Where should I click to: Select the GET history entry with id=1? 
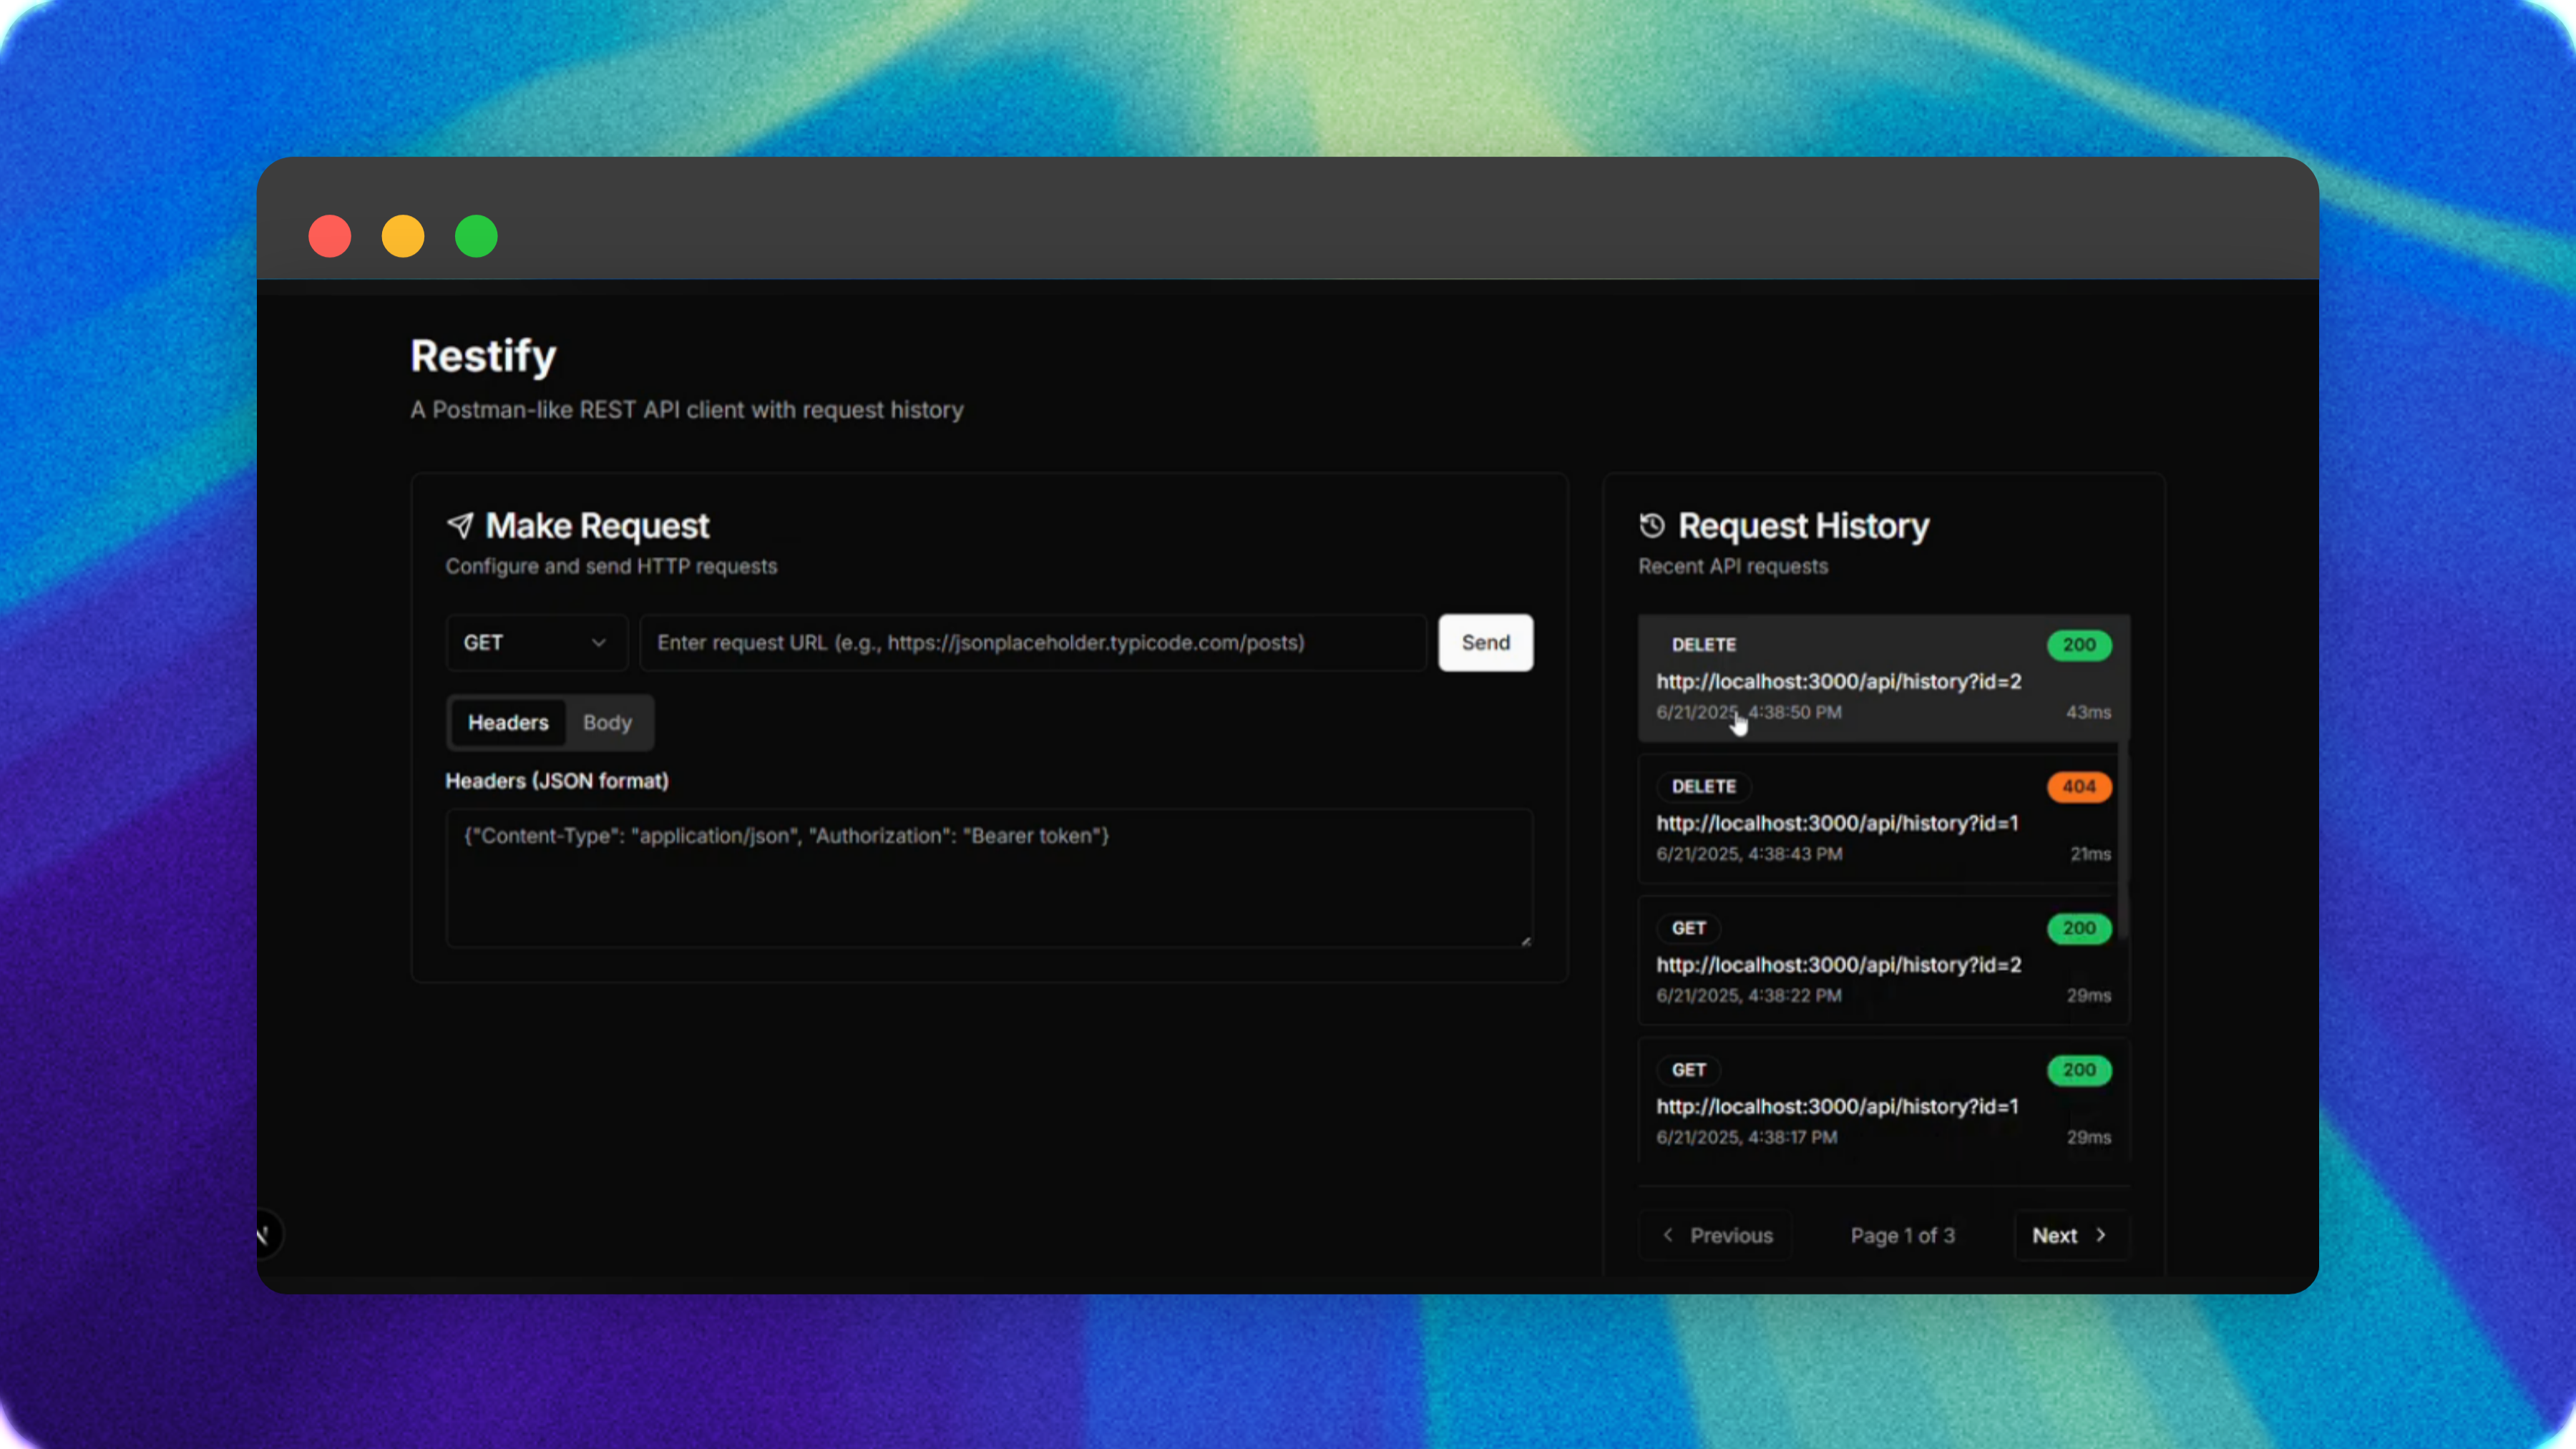pos(1880,1103)
